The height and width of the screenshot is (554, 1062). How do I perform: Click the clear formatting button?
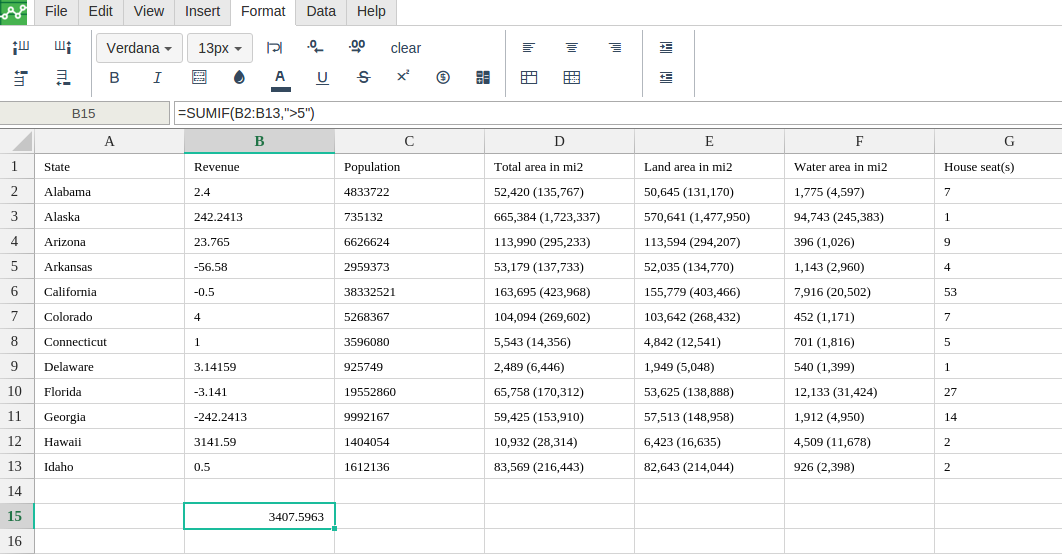point(405,48)
